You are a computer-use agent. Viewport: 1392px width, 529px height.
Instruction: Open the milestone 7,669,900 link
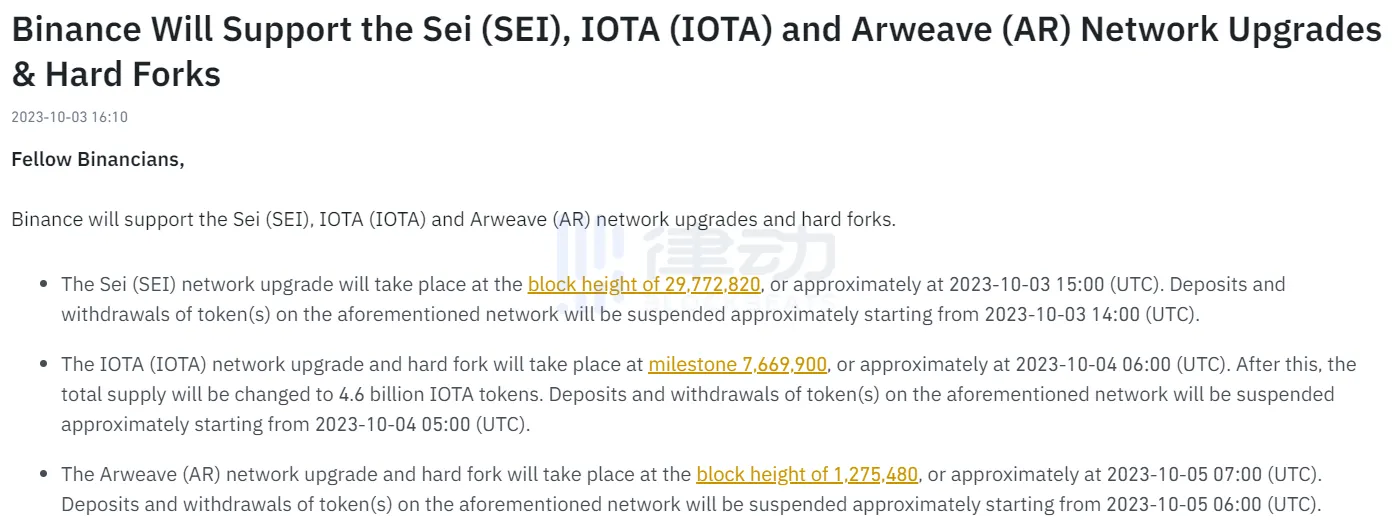738,365
